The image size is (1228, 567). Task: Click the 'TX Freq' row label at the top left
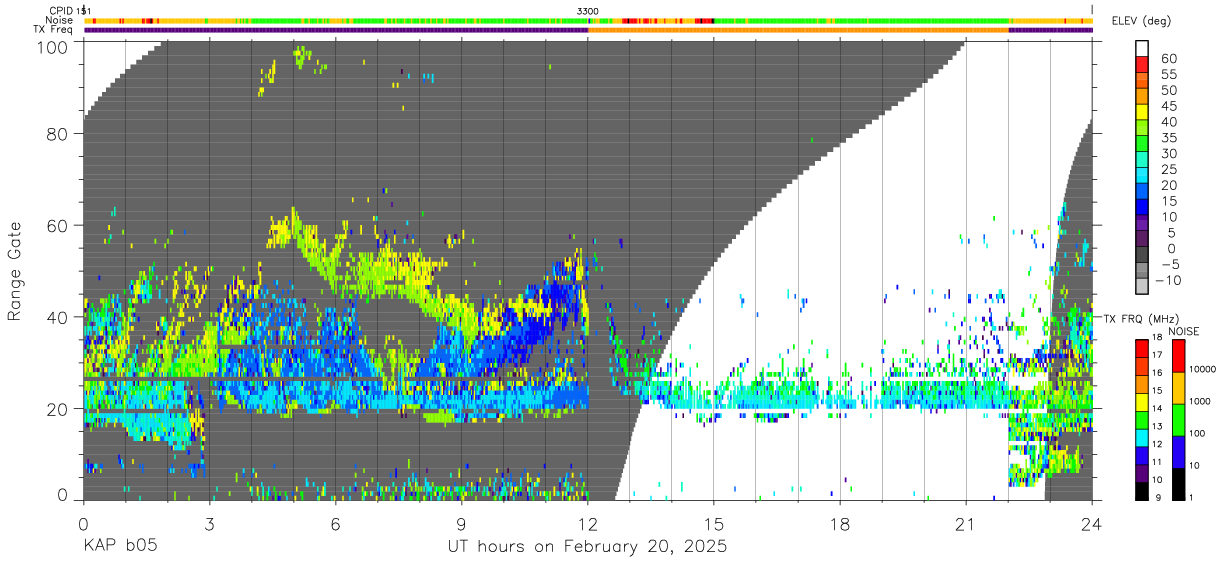click(54, 30)
